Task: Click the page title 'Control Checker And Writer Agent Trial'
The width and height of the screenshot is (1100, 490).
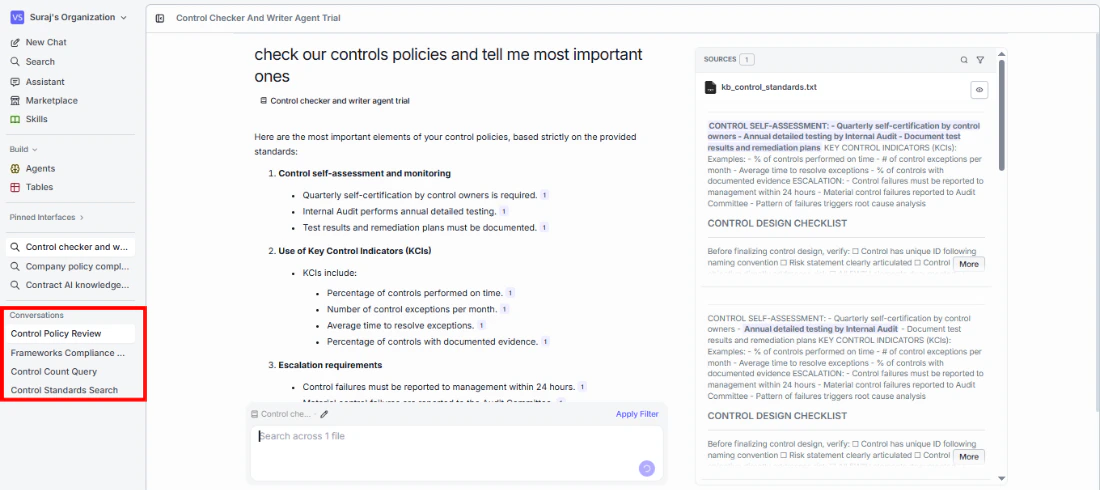Action: [x=258, y=18]
